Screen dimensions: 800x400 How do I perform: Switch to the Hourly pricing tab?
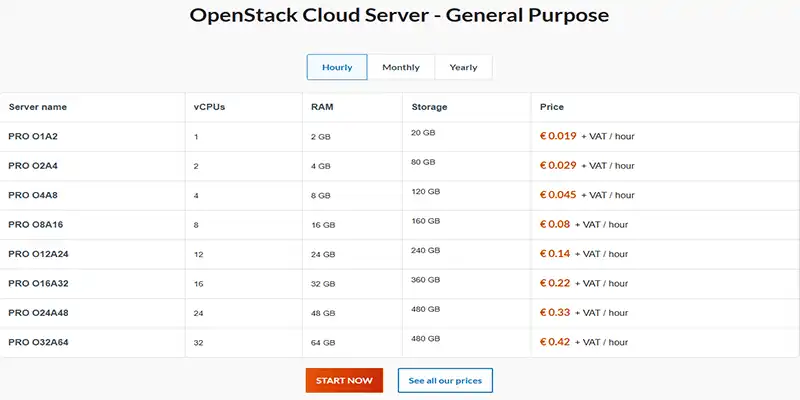[x=337, y=67]
